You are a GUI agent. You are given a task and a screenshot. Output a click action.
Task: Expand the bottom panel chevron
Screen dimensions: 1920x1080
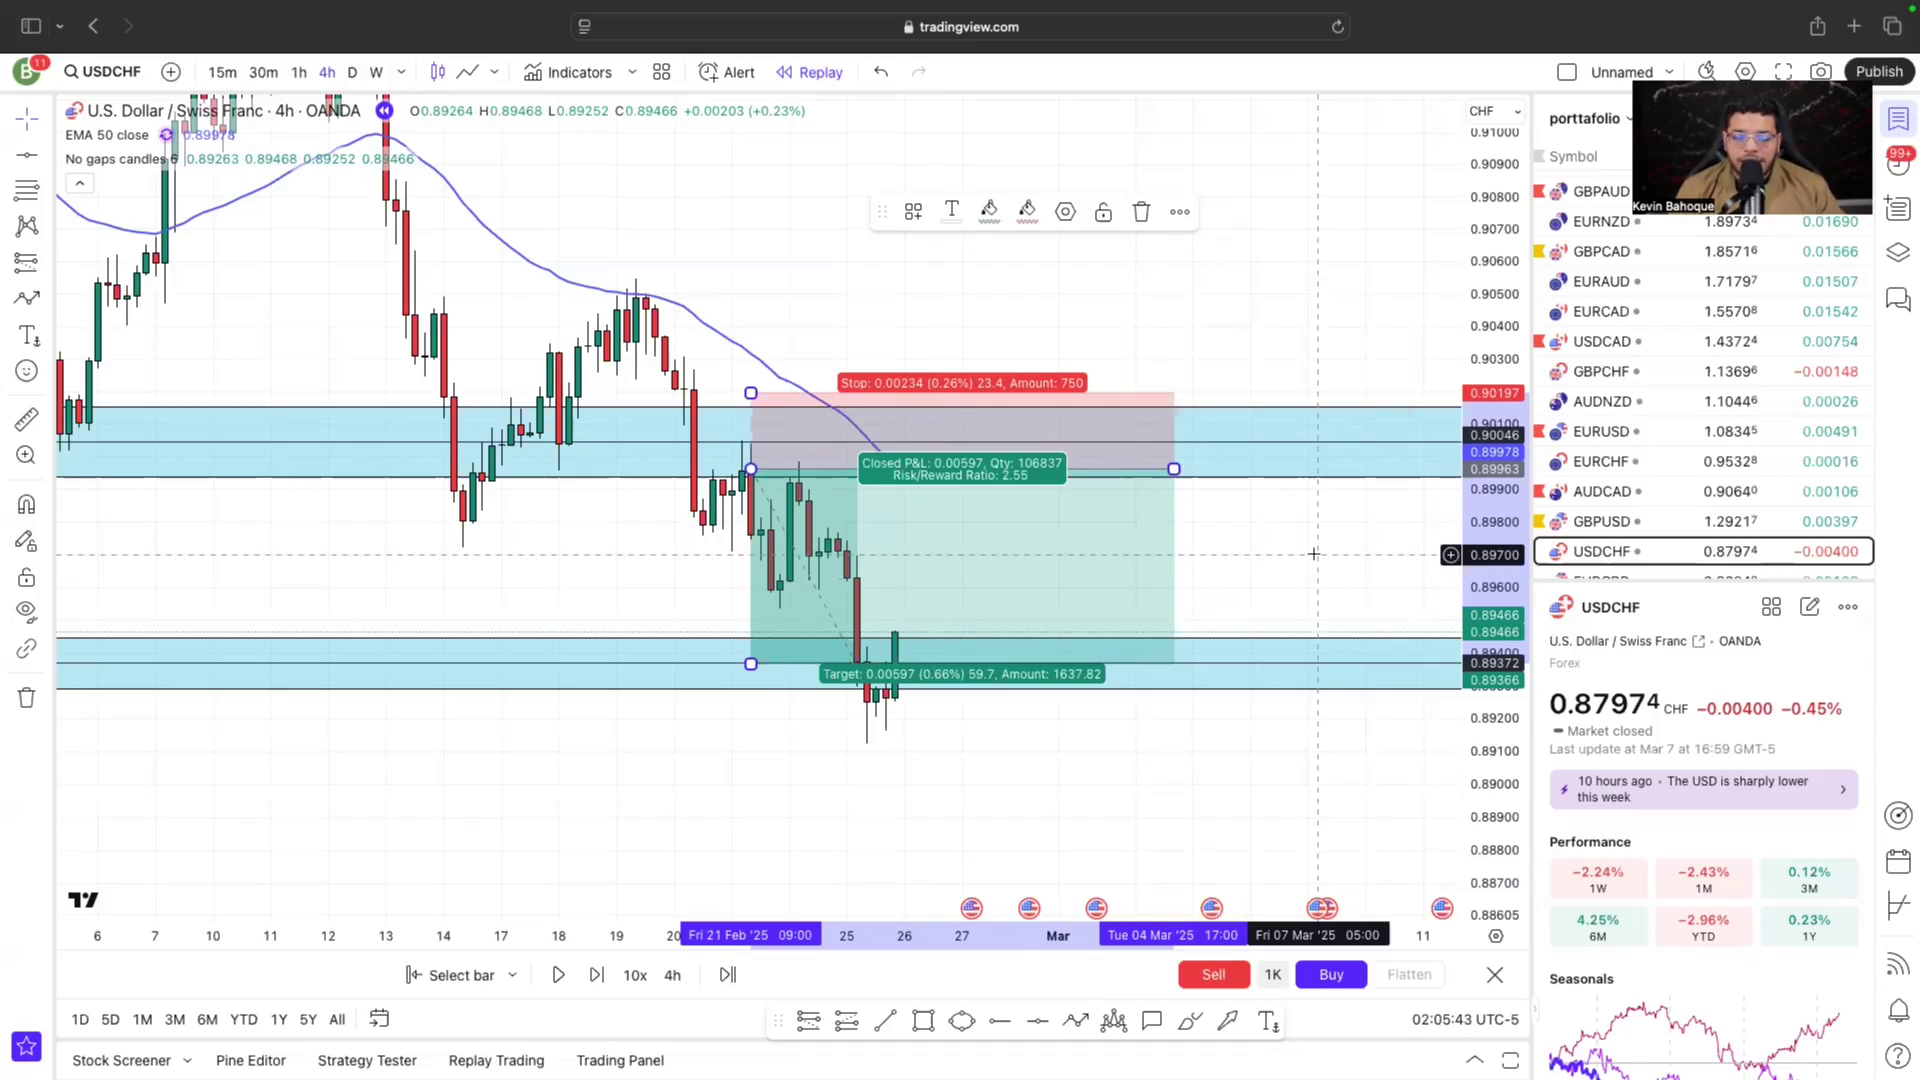[x=1475, y=1060]
